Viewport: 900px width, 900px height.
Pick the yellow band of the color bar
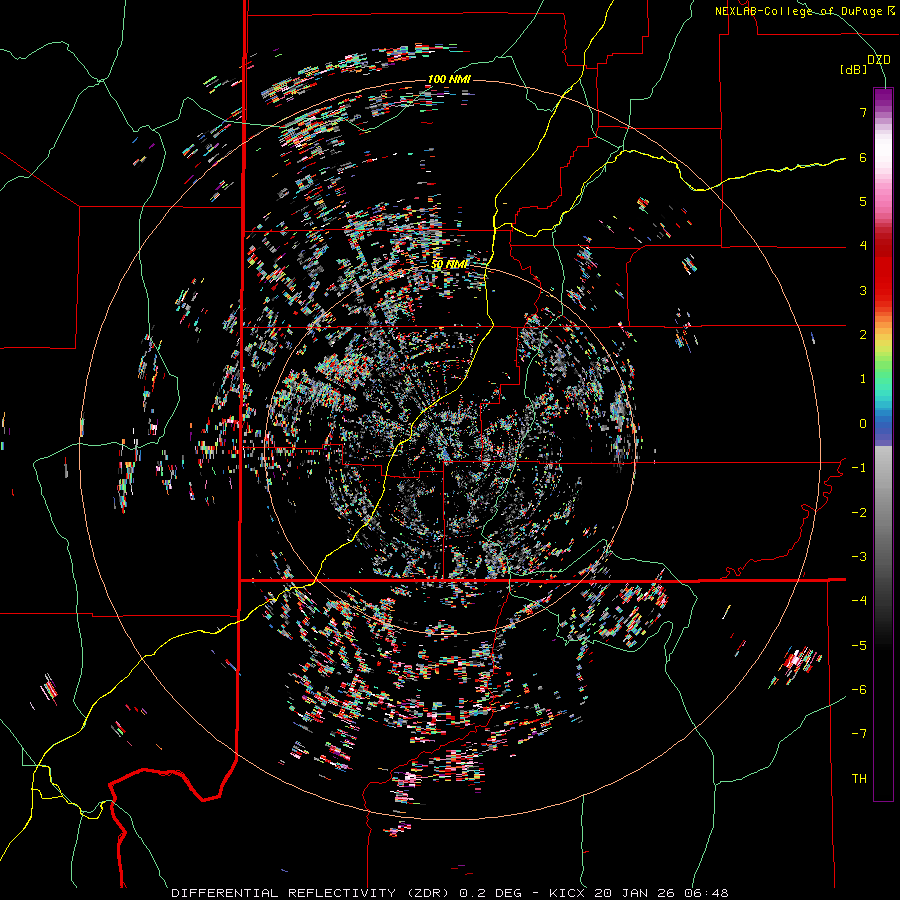(x=883, y=344)
